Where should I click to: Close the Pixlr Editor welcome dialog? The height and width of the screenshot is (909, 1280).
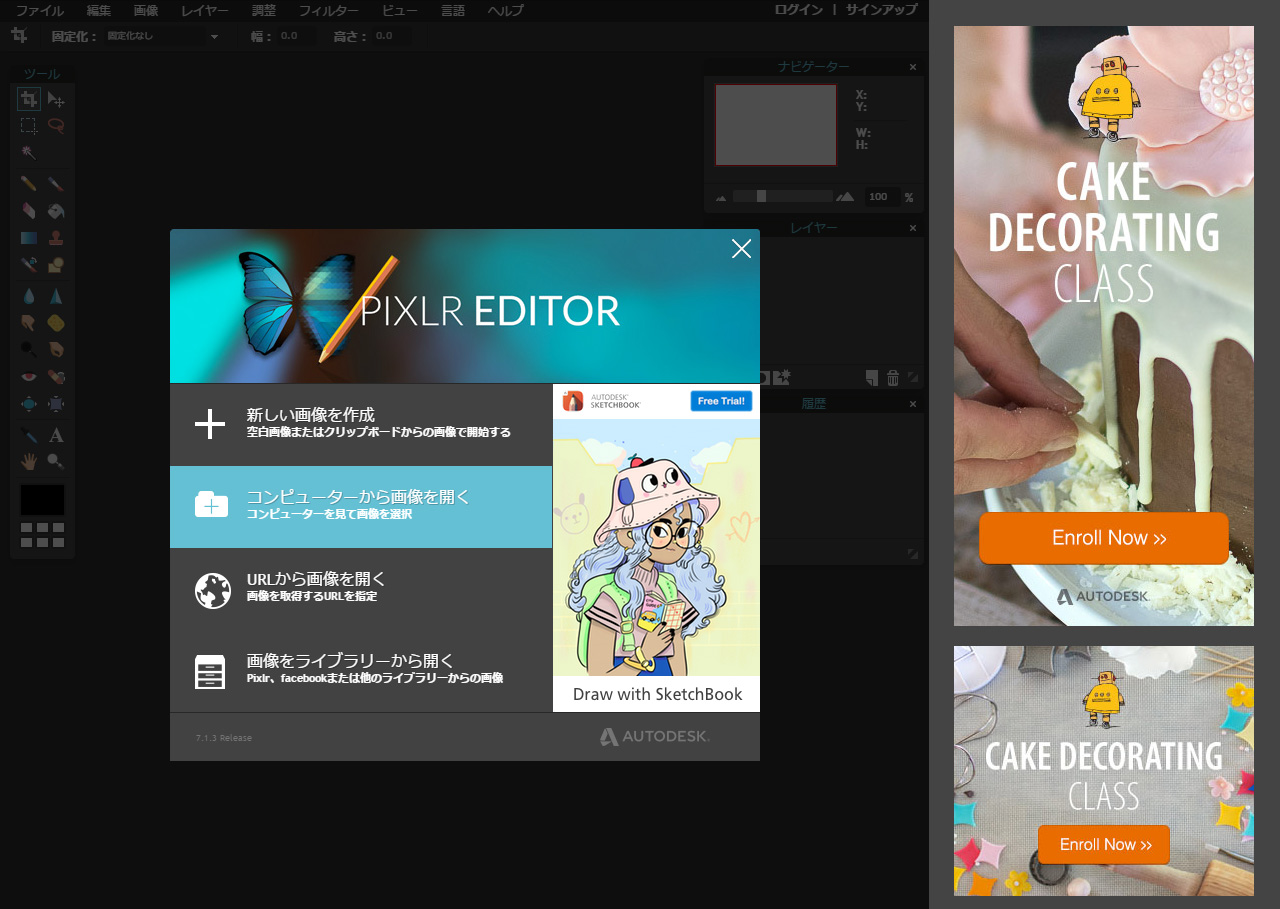[x=741, y=249]
